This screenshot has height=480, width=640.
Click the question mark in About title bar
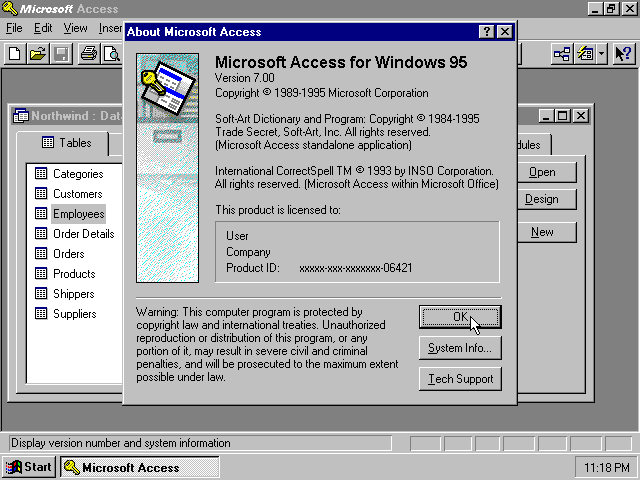pos(487,32)
